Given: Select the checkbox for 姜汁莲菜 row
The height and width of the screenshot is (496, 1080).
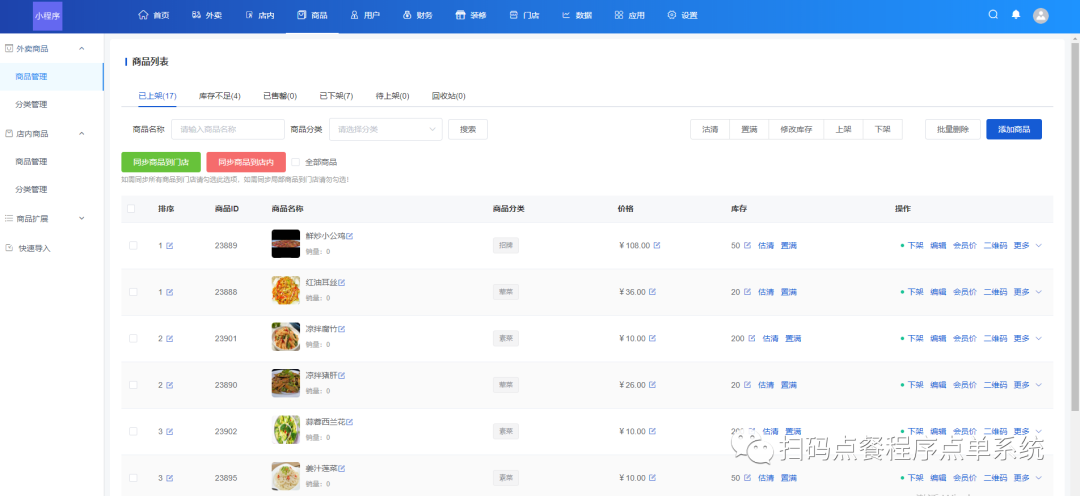Looking at the screenshot, I should tap(133, 478).
